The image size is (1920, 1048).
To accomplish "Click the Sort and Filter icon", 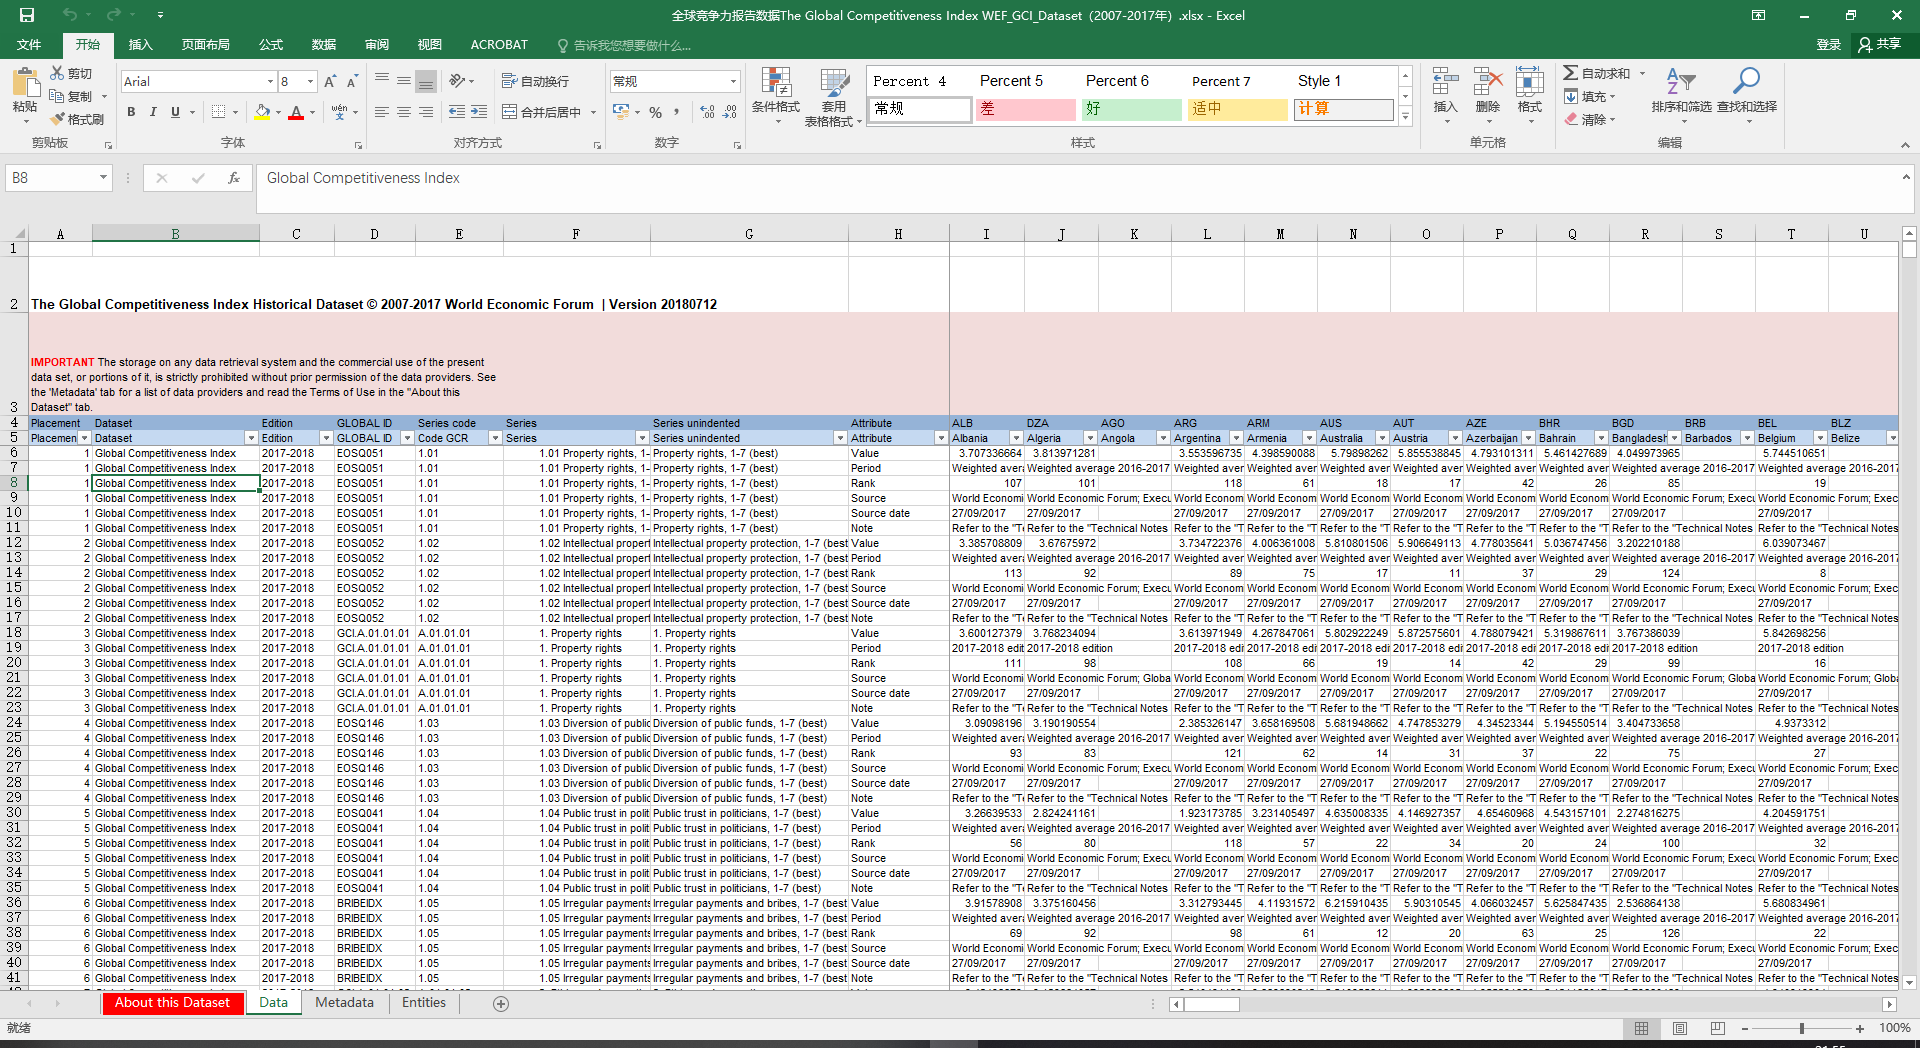I will [x=1680, y=82].
